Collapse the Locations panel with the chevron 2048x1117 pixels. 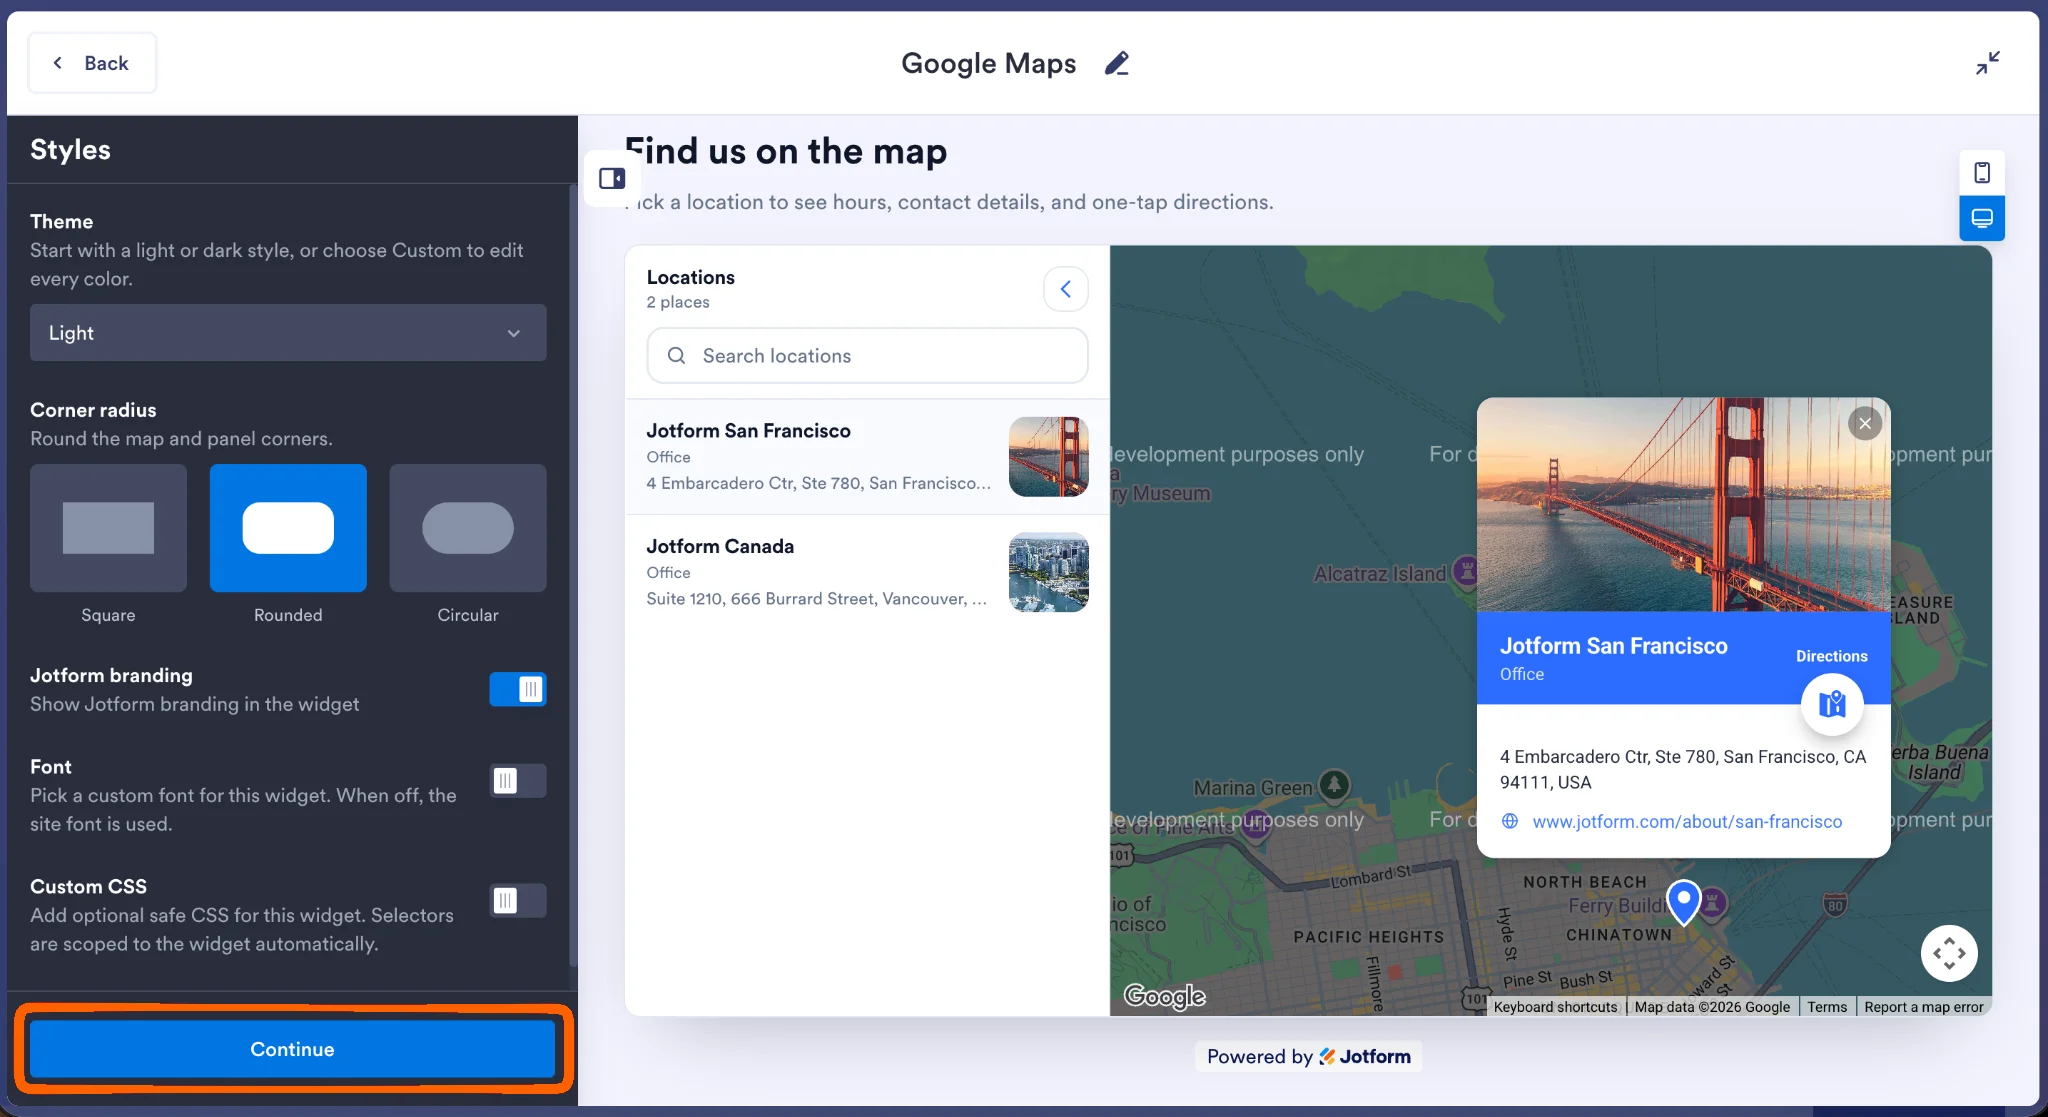[x=1066, y=289]
